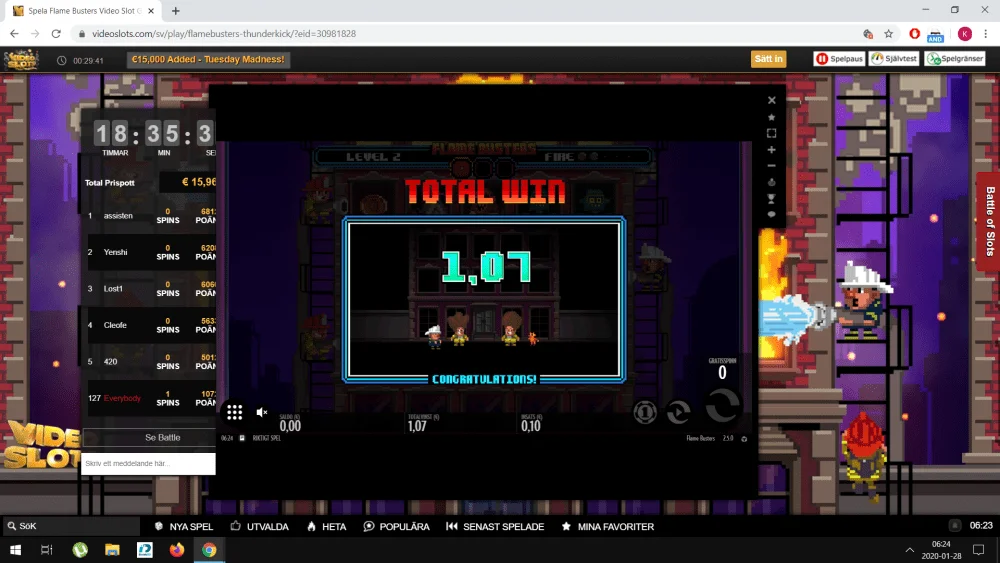Select assisten in the leaderboard
Viewport: 1000px width, 563px height.
click(x=118, y=216)
